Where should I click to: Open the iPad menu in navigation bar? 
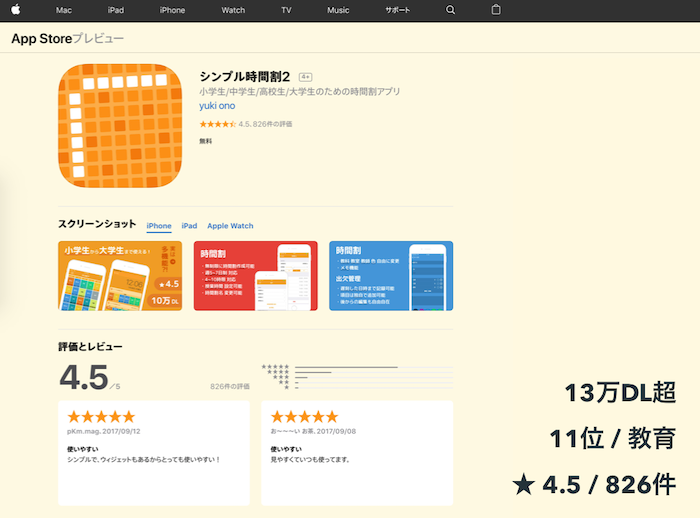[x=116, y=10]
